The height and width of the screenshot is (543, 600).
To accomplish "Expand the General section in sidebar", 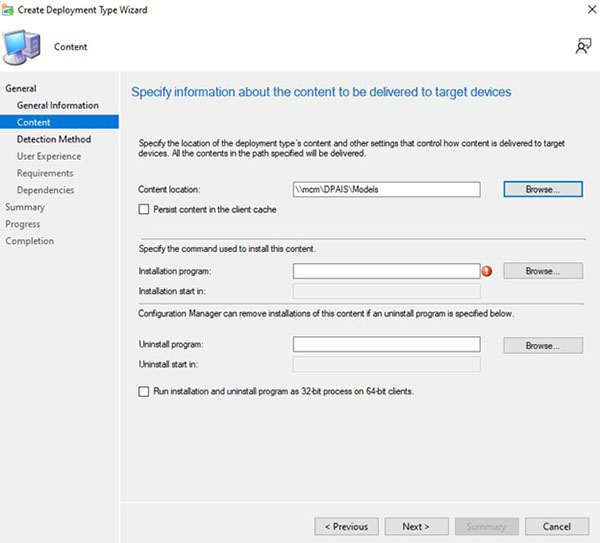I will click(21, 88).
